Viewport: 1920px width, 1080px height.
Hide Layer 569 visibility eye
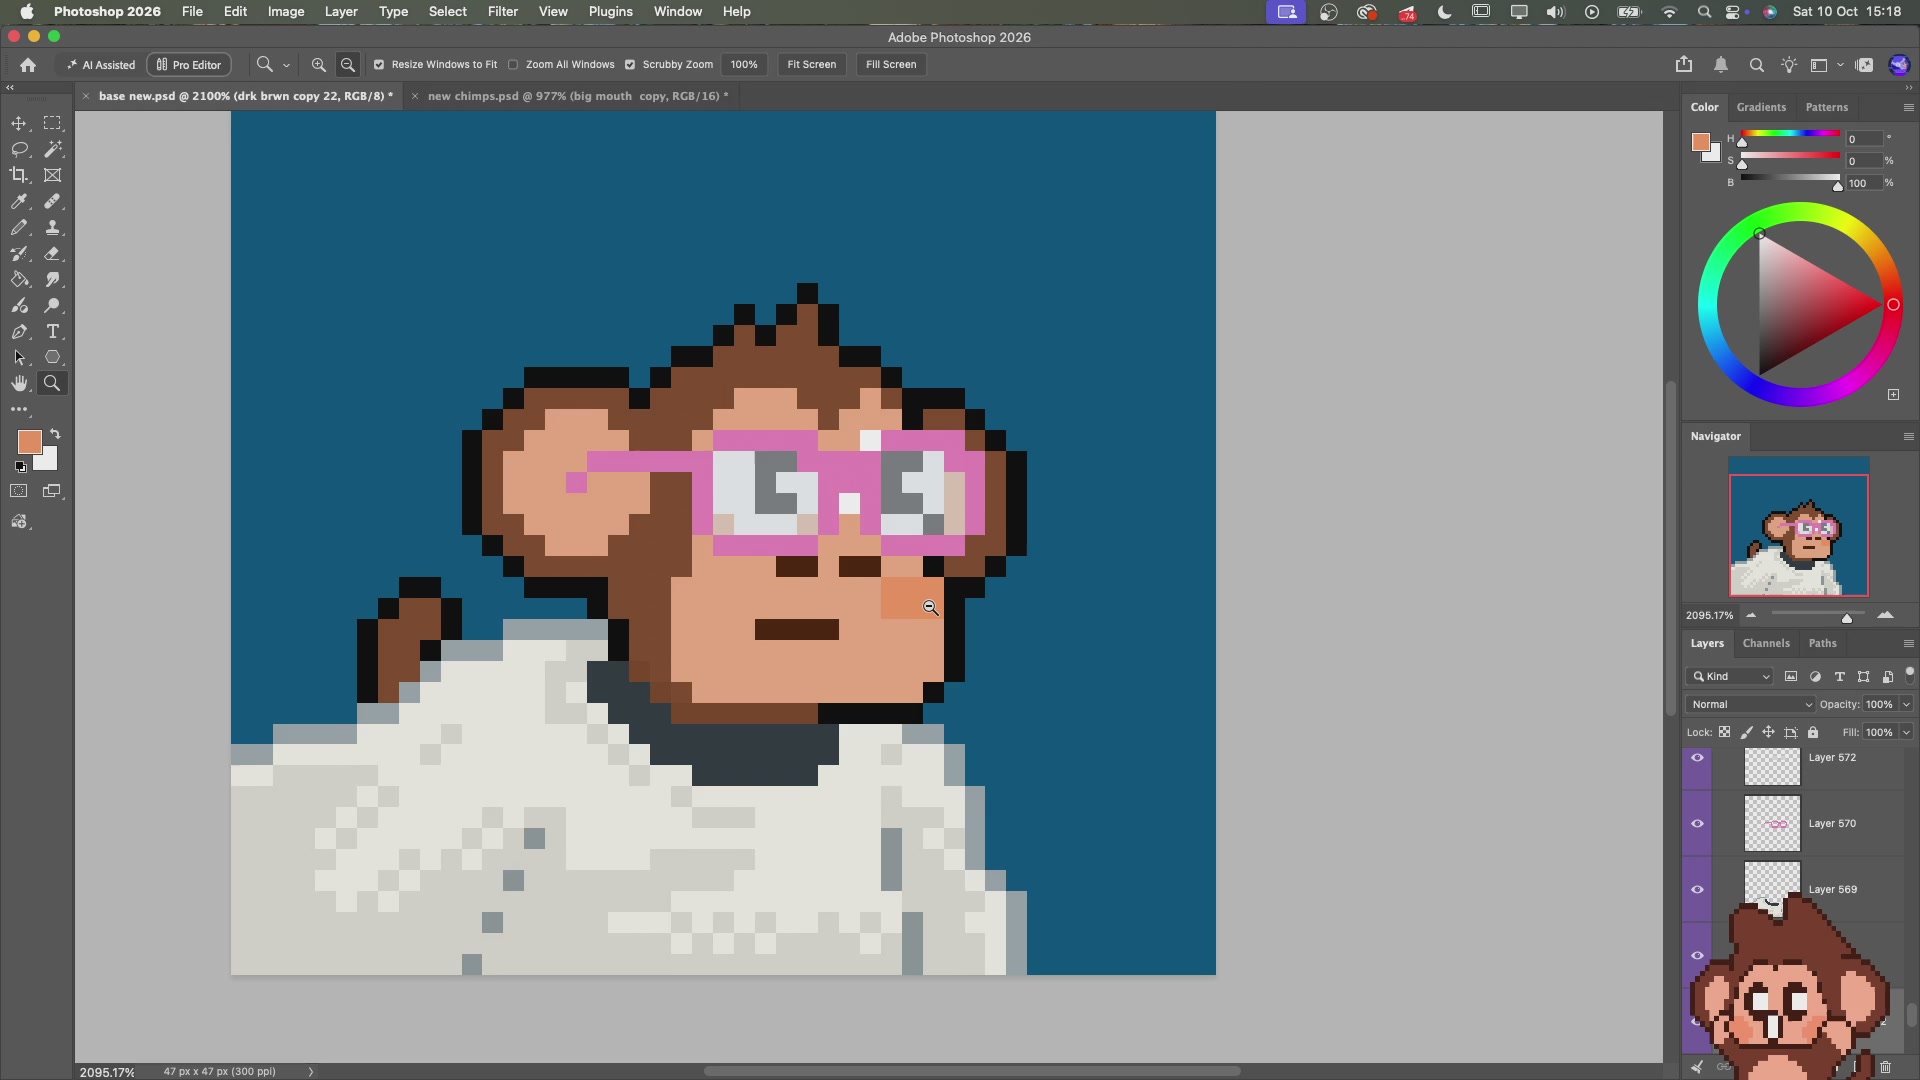1697,890
